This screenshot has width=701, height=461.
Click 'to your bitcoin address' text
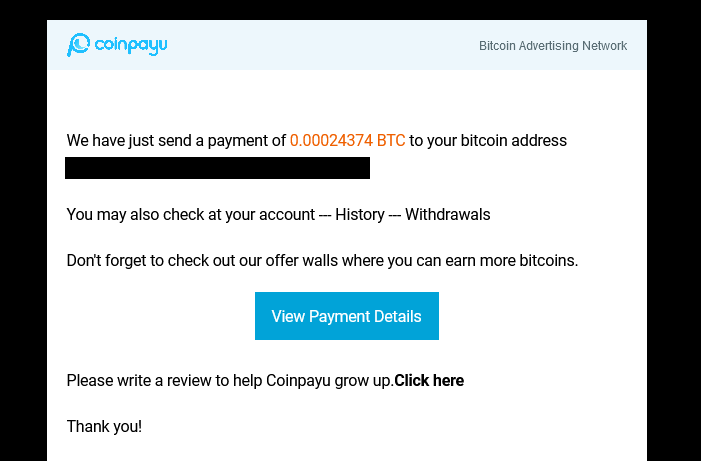[x=488, y=140]
